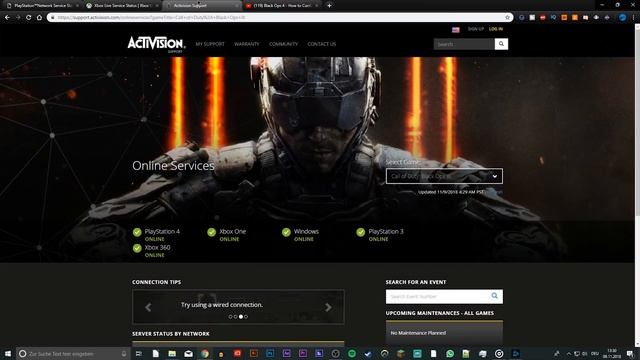The height and width of the screenshot is (360, 640).
Task: Click the Windows green check icon
Action: [286, 232]
